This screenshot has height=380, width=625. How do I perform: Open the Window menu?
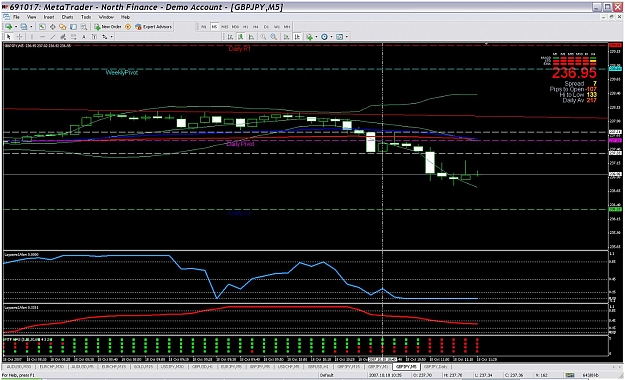[106, 17]
